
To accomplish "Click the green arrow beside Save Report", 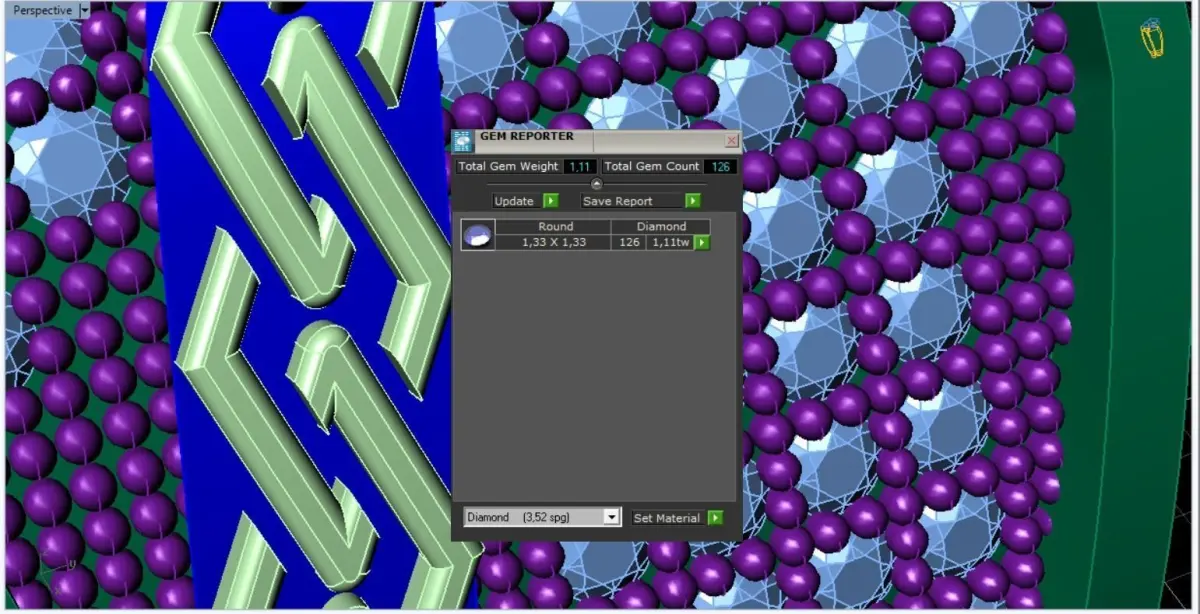I will [x=692, y=201].
